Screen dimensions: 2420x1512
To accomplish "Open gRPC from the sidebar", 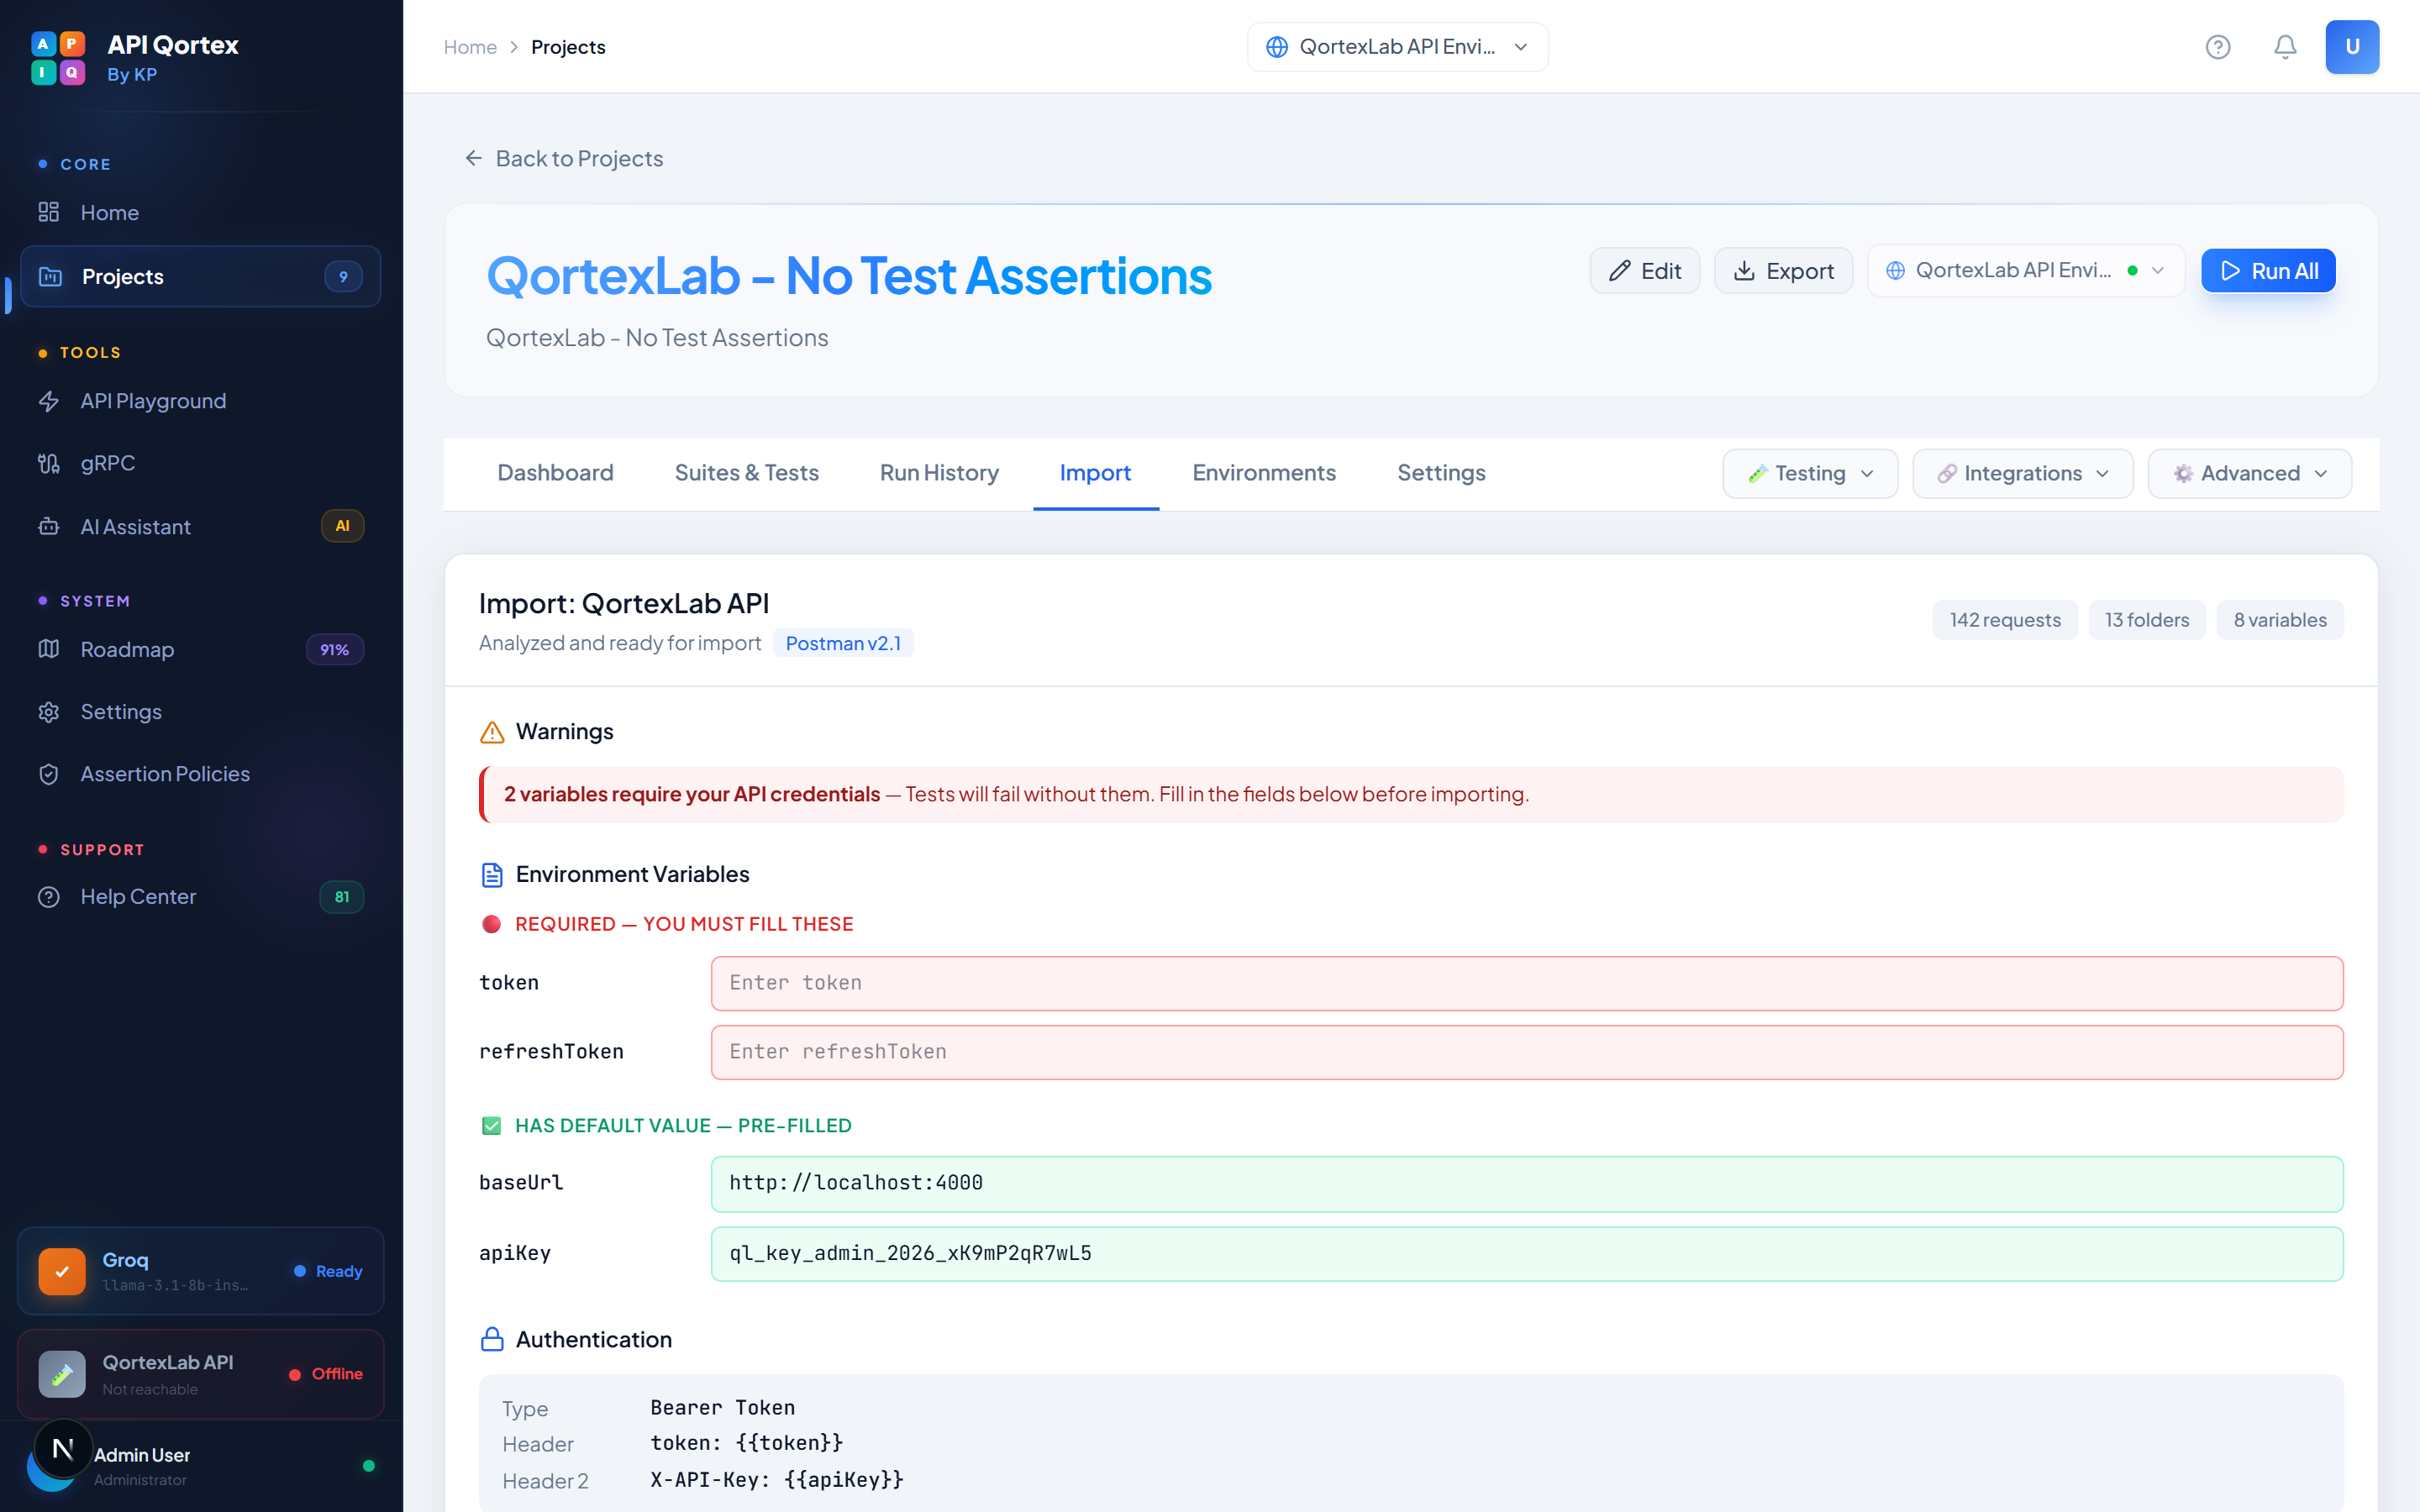I will pos(107,463).
